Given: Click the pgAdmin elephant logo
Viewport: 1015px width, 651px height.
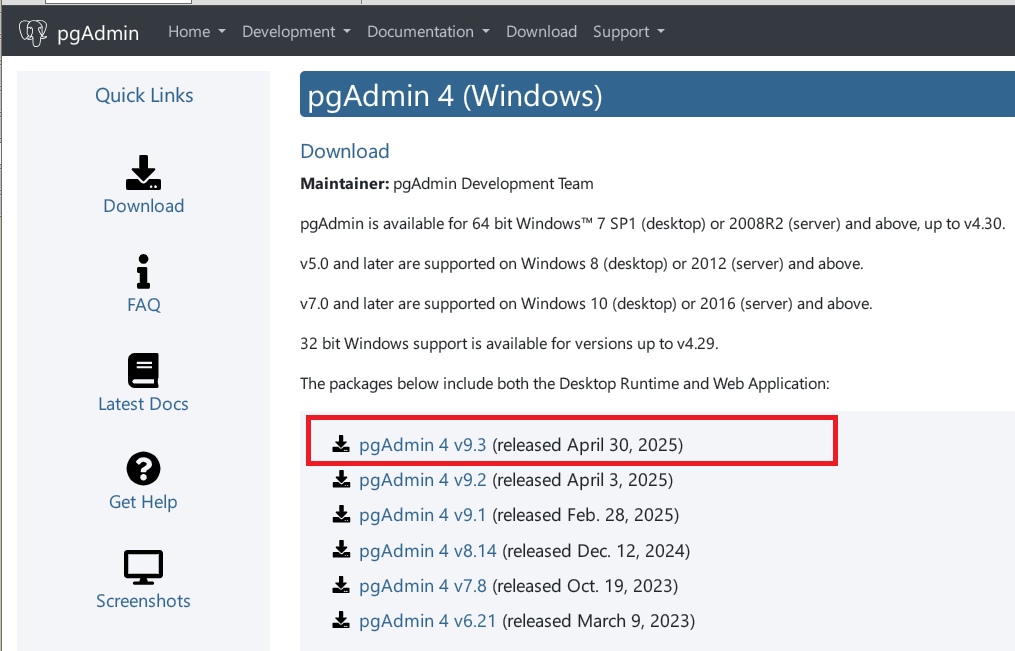Looking at the screenshot, I should 32,31.
